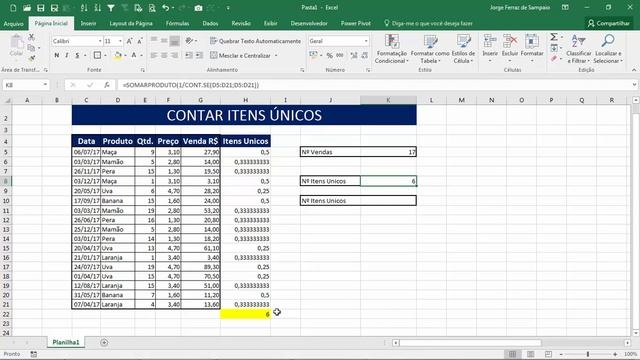
Task: Click the Filter funnel quick access icon
Action: [111, 8]
